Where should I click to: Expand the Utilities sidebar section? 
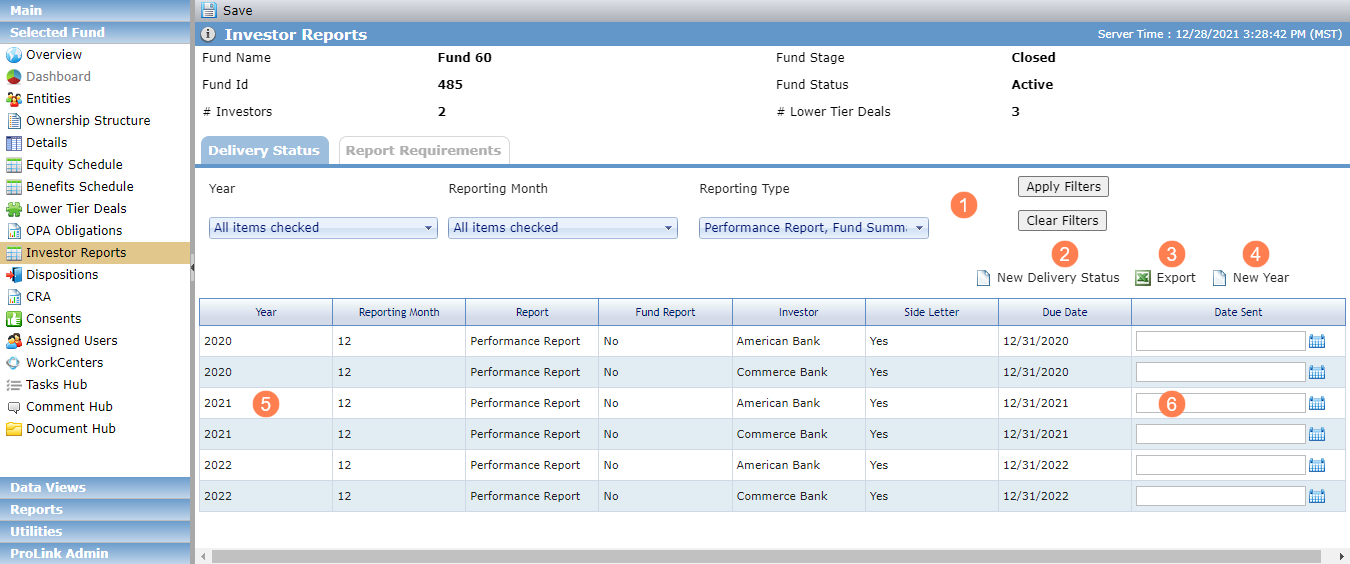tap(95, 532)
